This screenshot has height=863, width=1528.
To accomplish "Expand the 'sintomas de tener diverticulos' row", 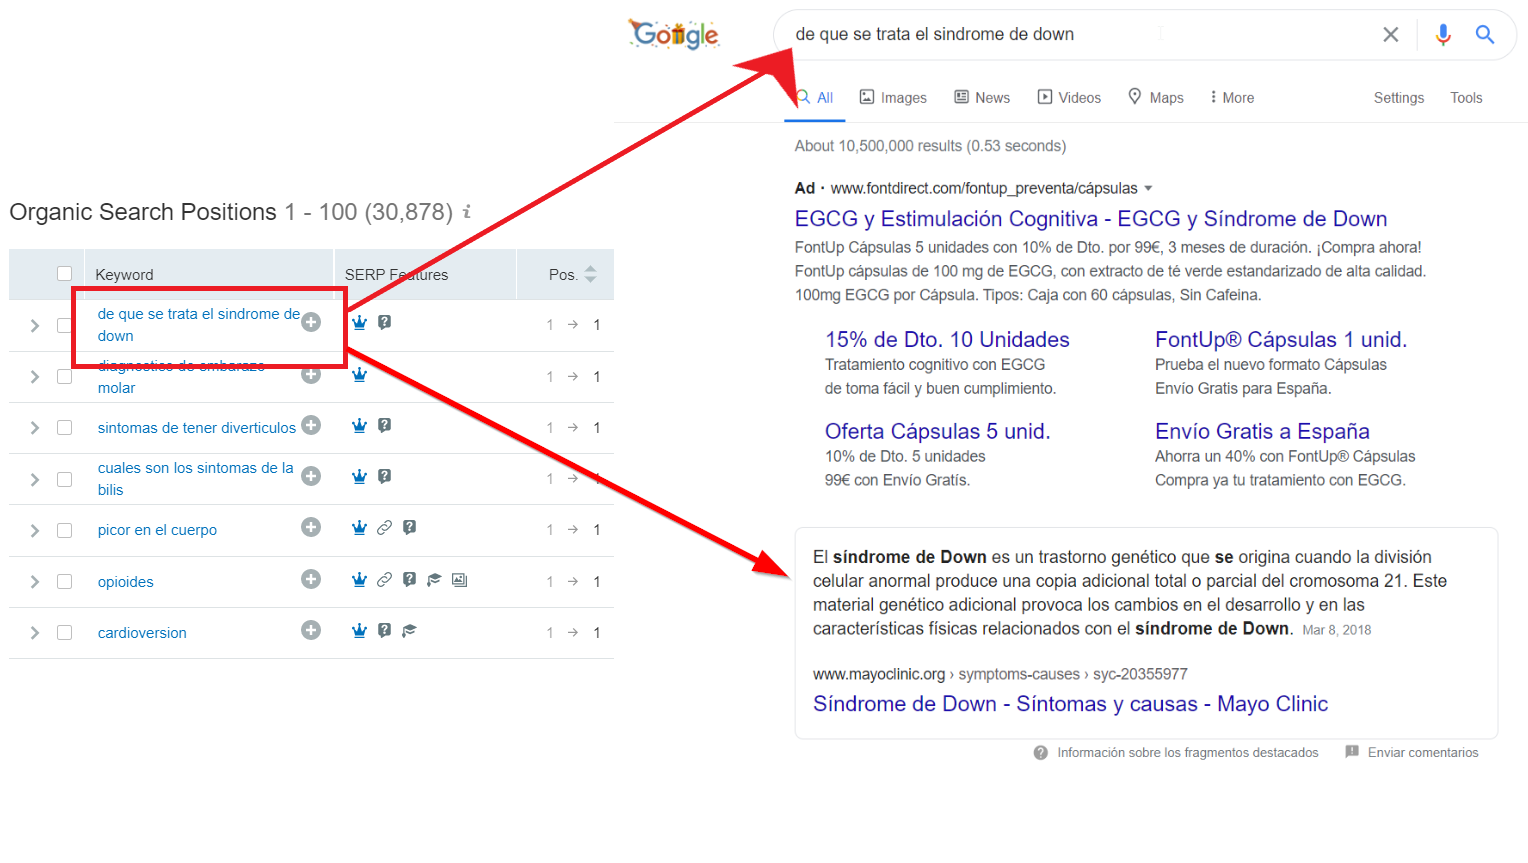I will [35, 428].
